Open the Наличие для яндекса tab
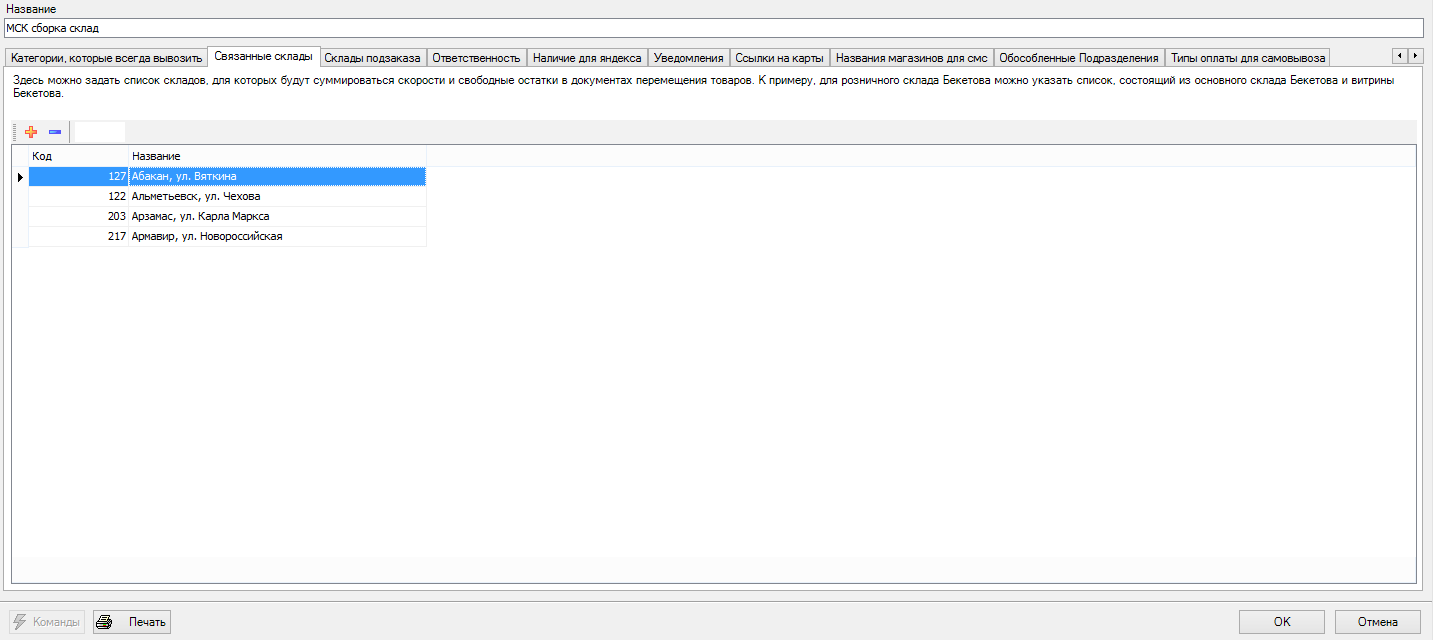This screenshot has height=640, width=1434. (587, 58)
